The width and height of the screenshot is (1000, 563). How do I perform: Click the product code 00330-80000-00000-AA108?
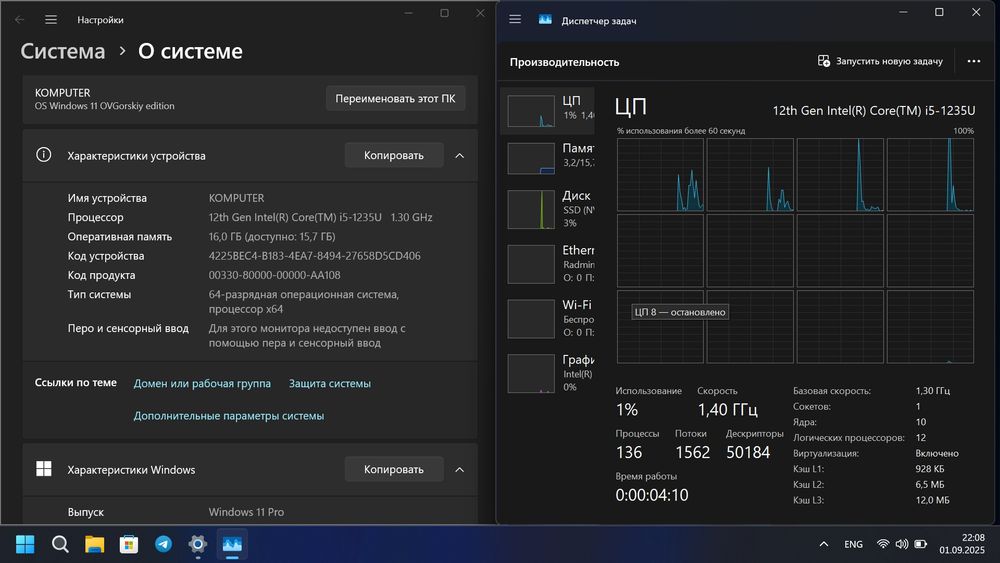coord(274,275)
